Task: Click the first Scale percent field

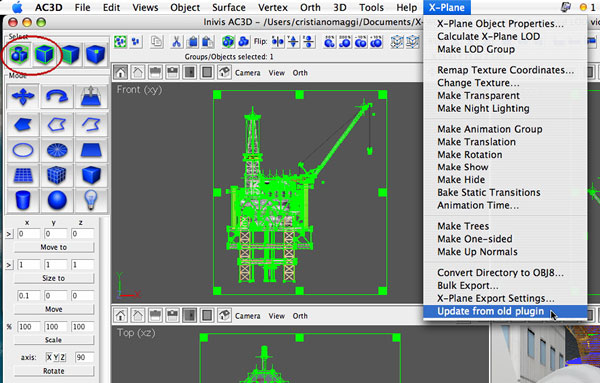Action: click(x=29, y=327)
